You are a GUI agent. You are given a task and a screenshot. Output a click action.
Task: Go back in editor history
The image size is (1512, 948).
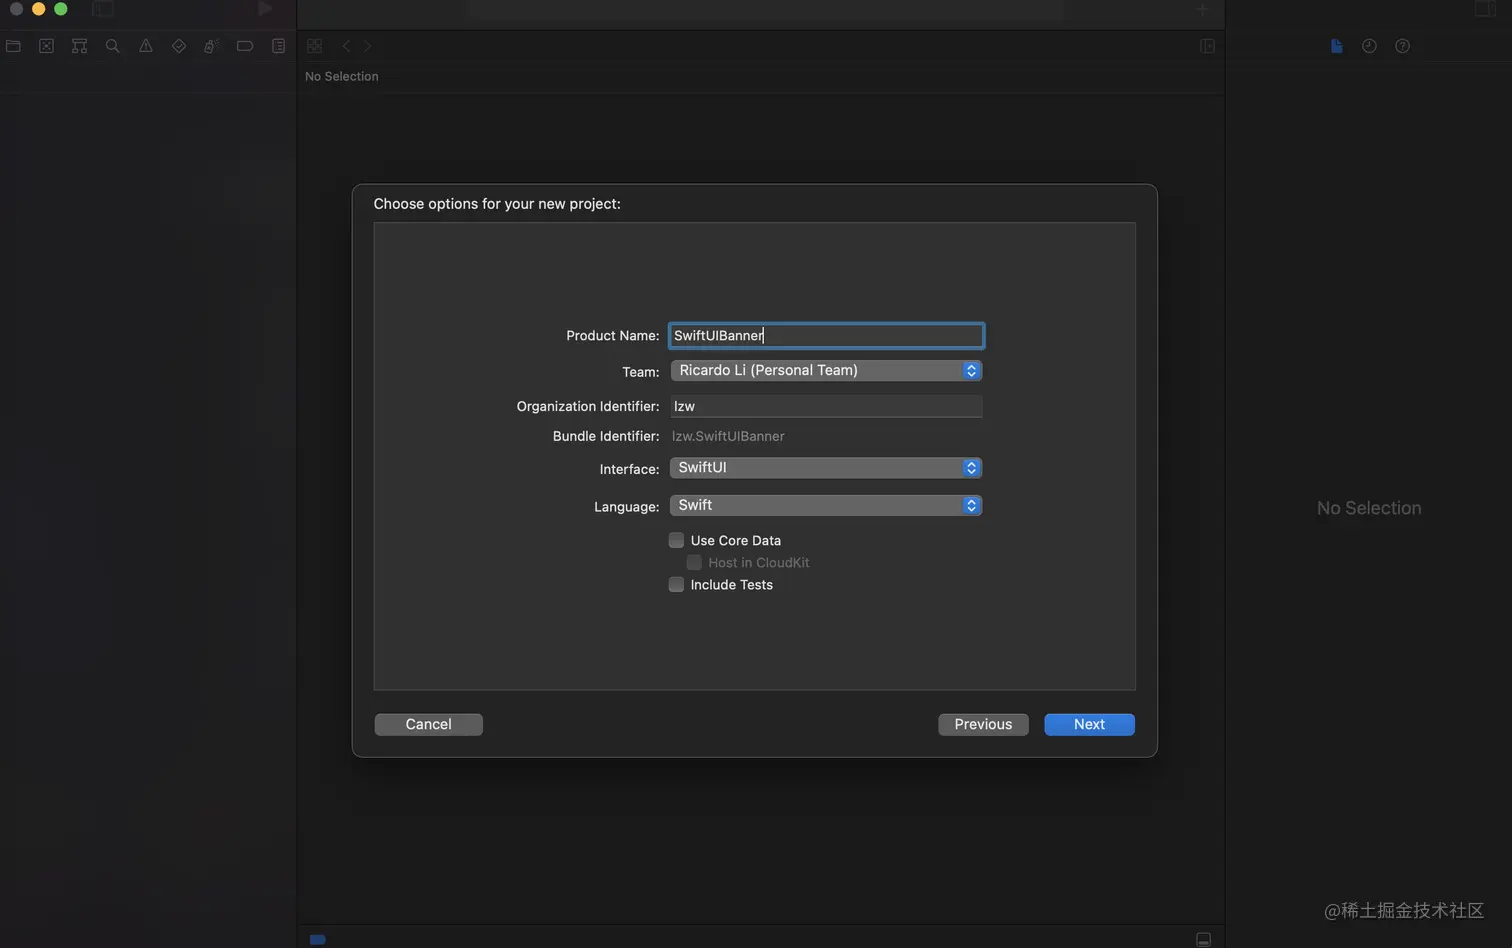346,46
